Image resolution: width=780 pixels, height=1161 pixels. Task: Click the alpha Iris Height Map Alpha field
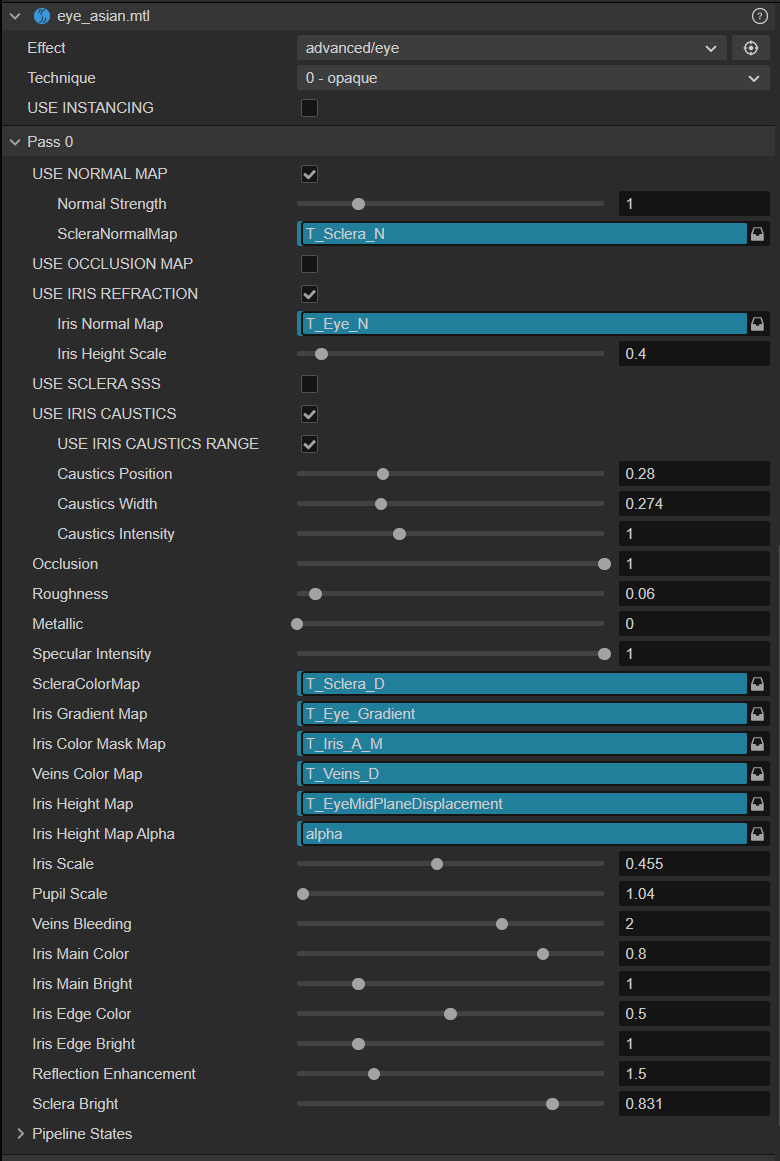click(x=524, y=834)
